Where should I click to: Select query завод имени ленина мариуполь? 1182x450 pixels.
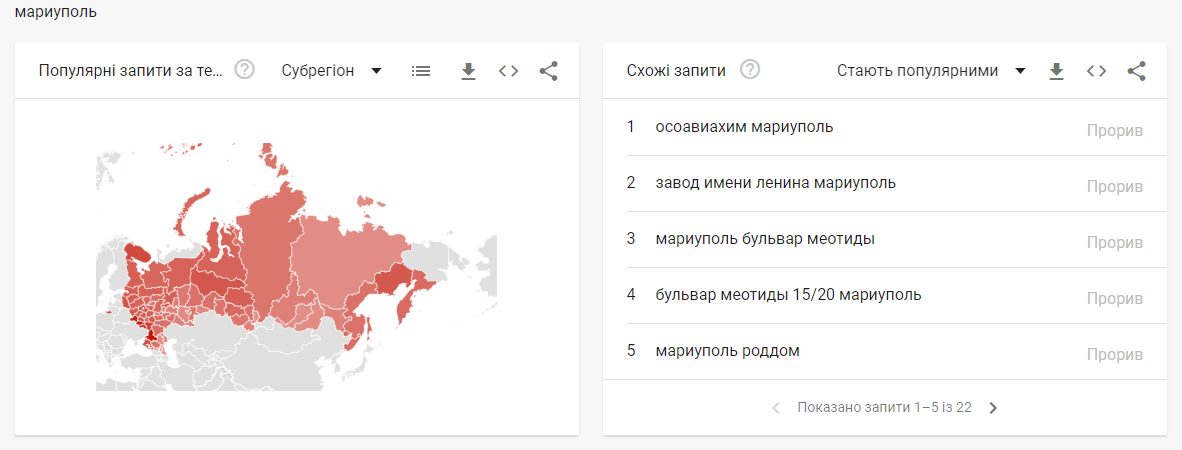pos(886,183)
